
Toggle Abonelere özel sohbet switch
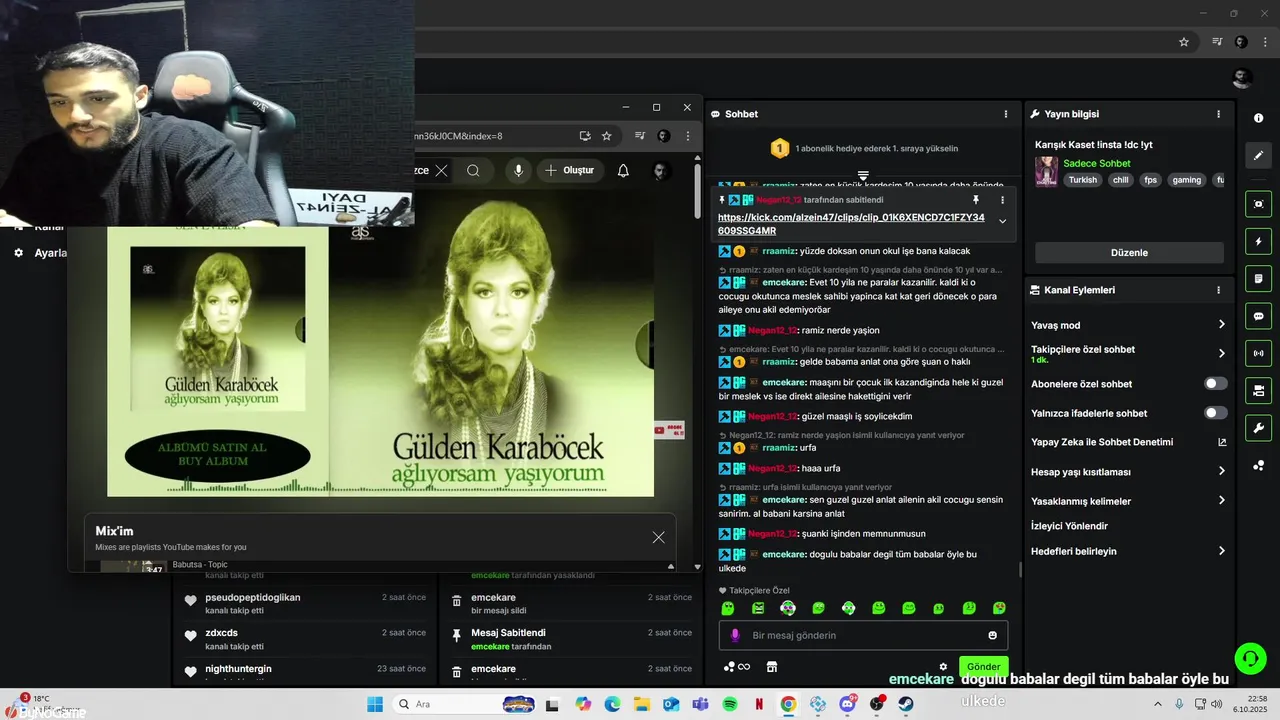[x=1215, y=384]
